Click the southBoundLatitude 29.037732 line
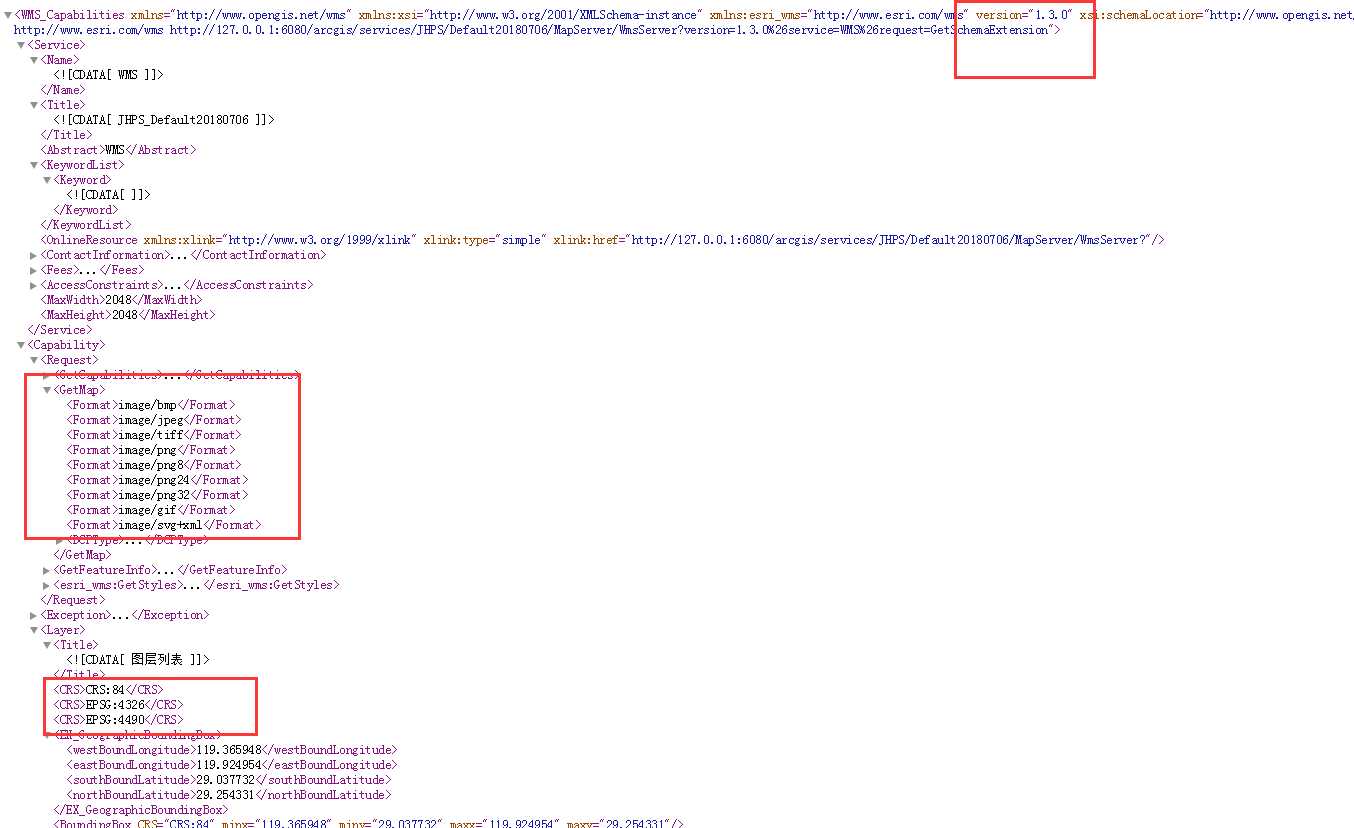1354x828 pixels. tap(228, 780)
